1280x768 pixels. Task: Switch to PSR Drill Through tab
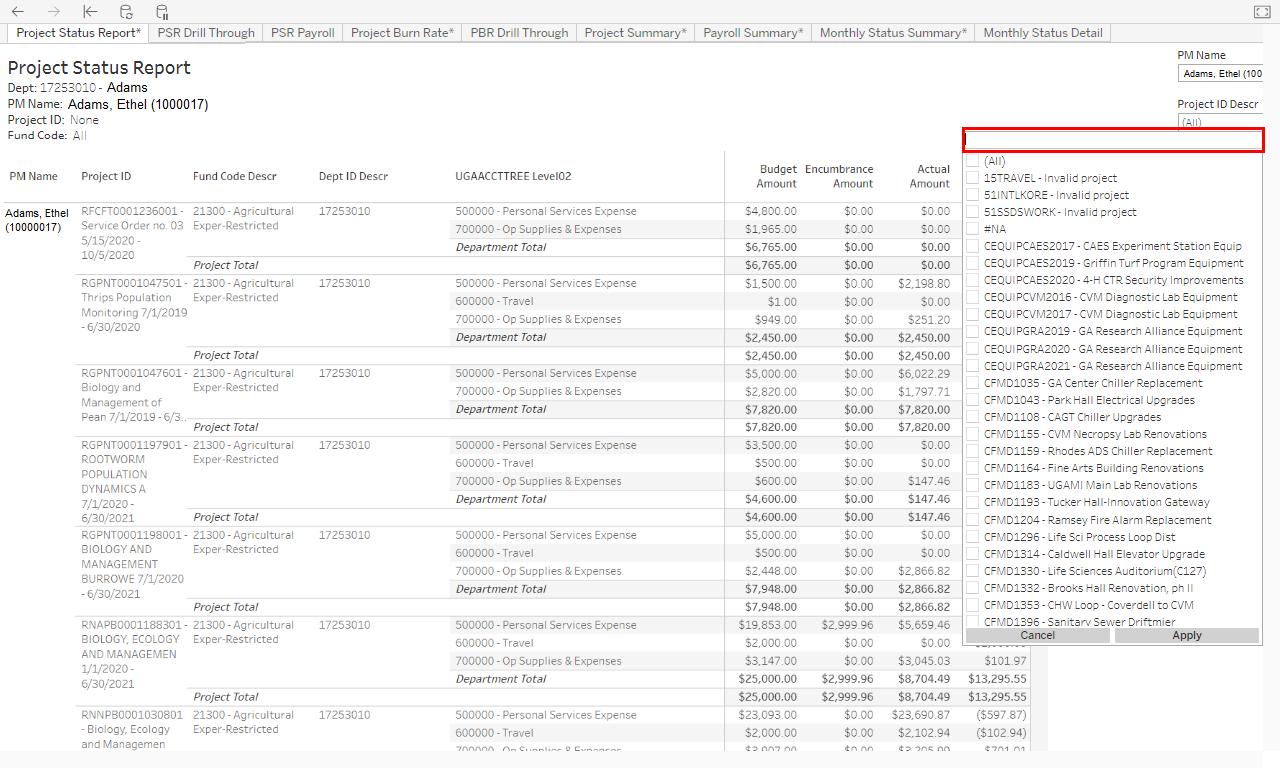coord(206,33)
